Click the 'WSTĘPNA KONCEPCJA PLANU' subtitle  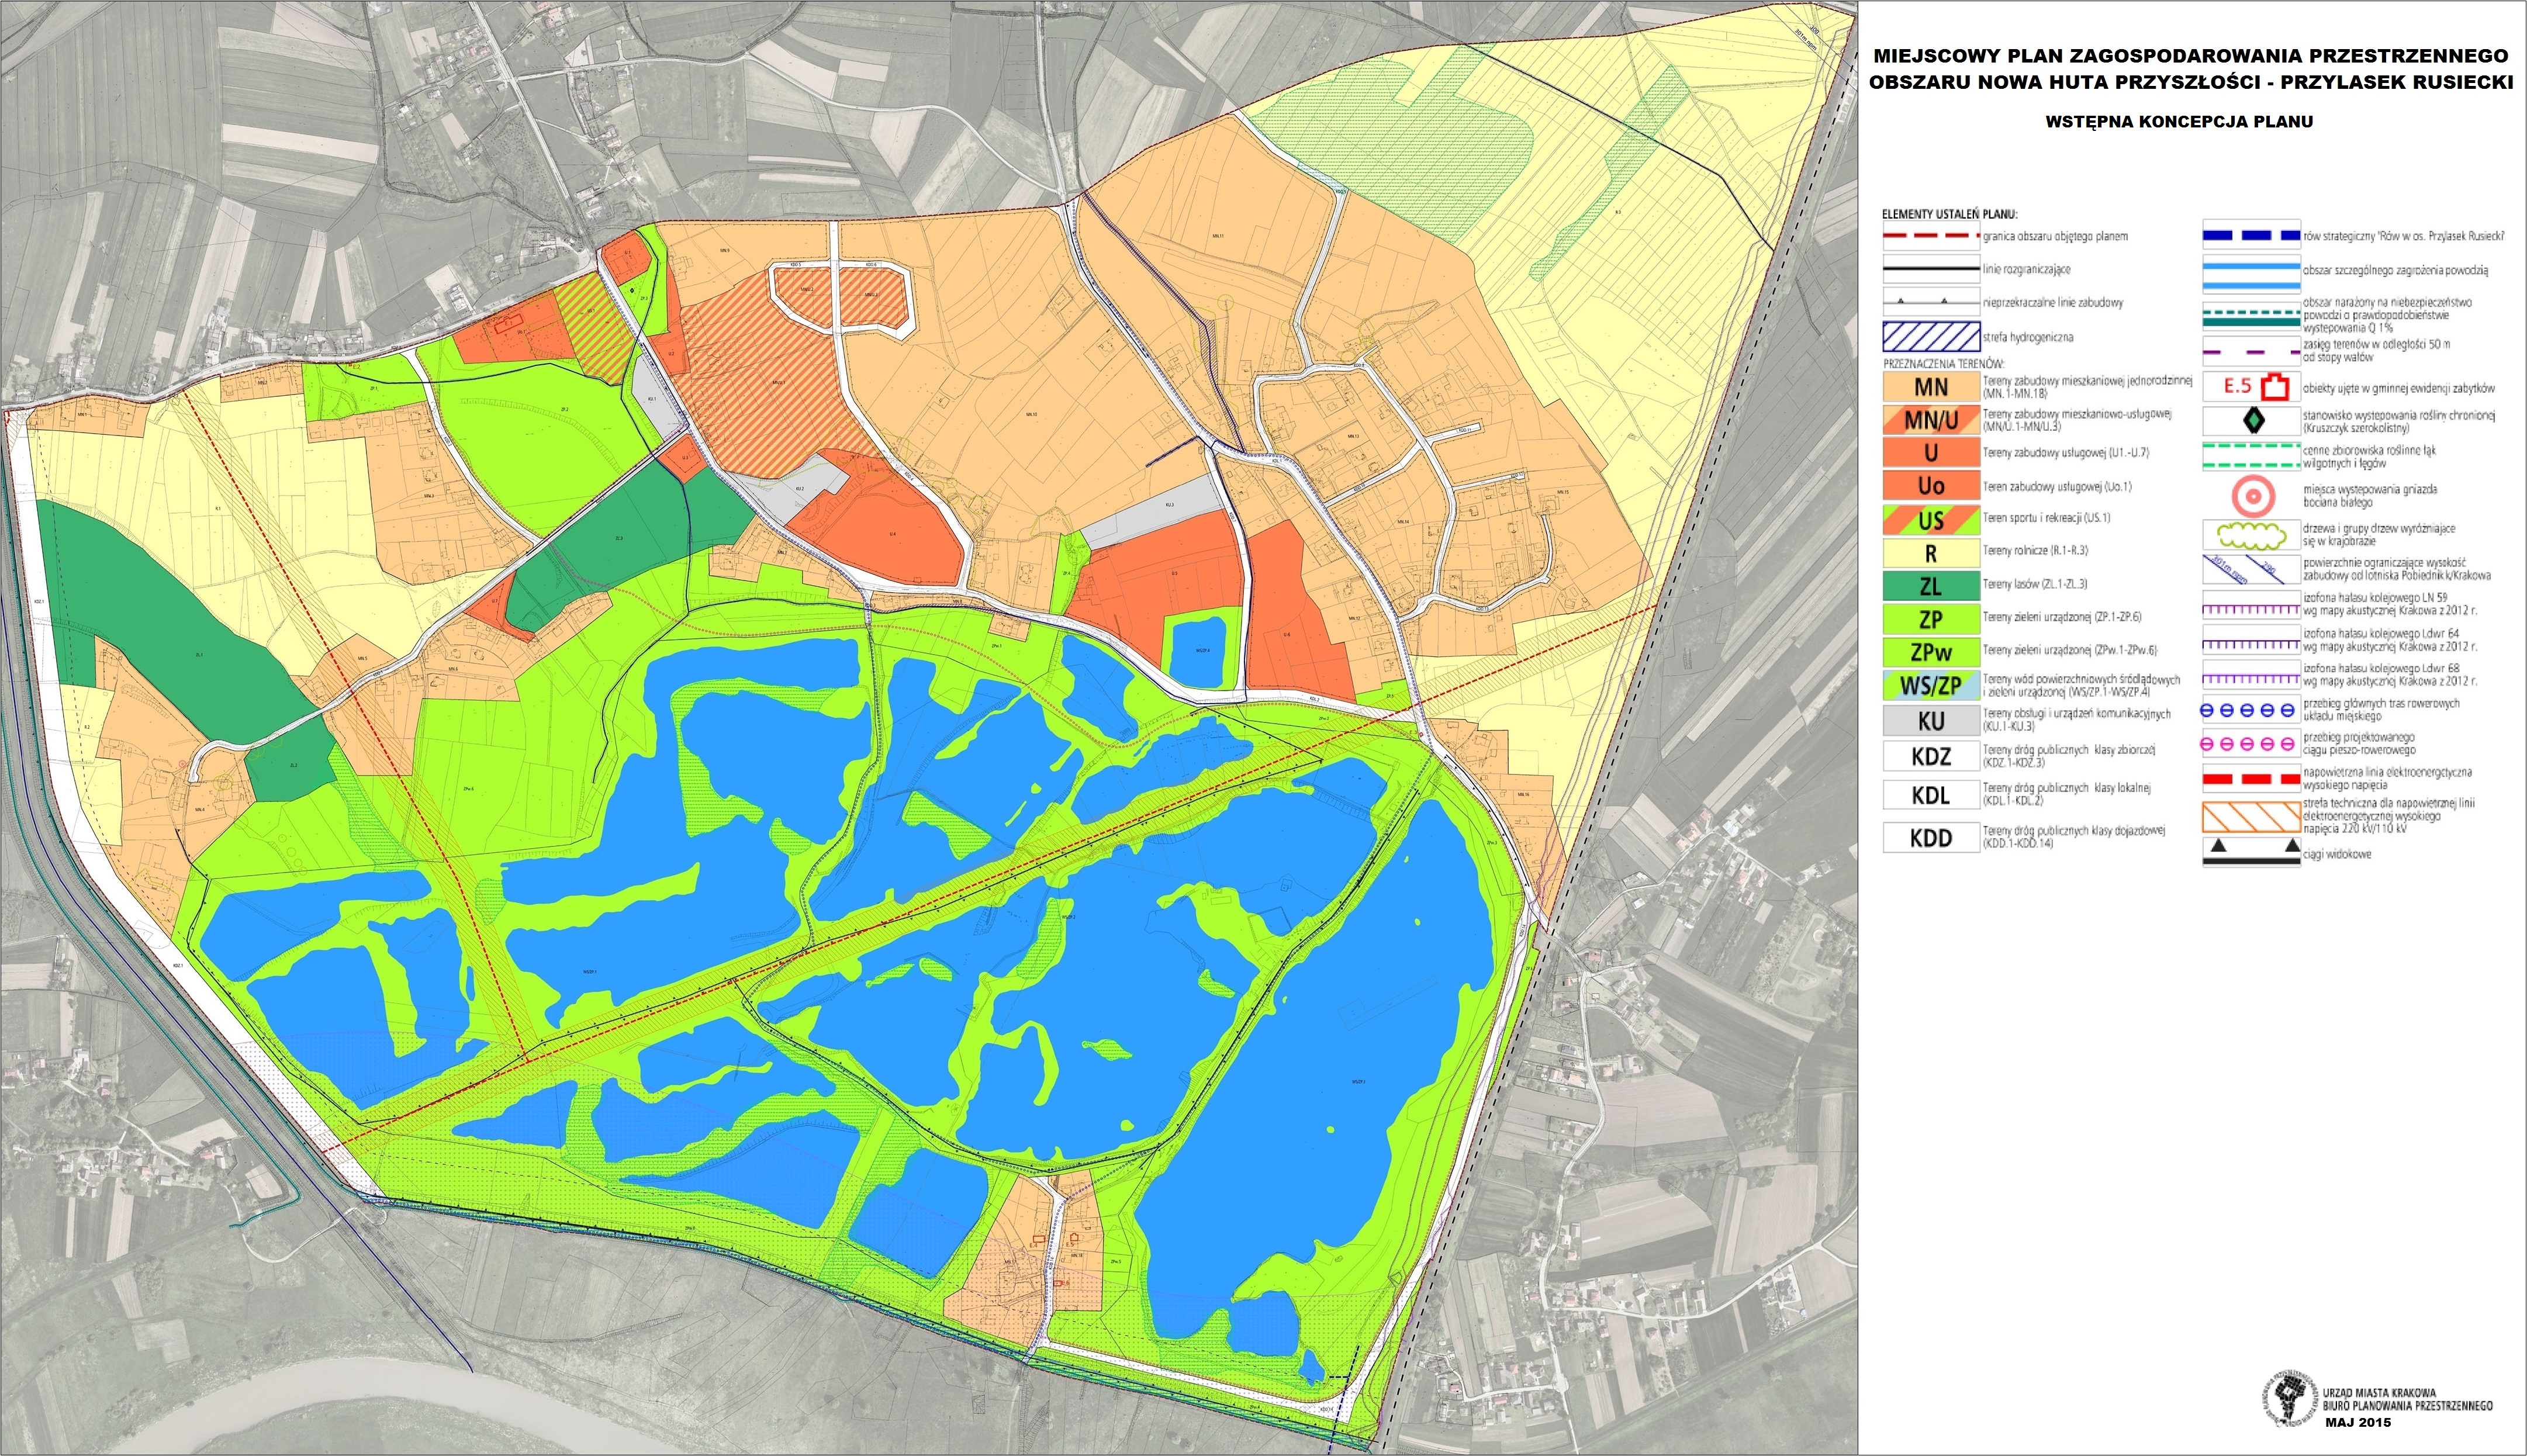pyautogui.click(x=2179, y=122)
